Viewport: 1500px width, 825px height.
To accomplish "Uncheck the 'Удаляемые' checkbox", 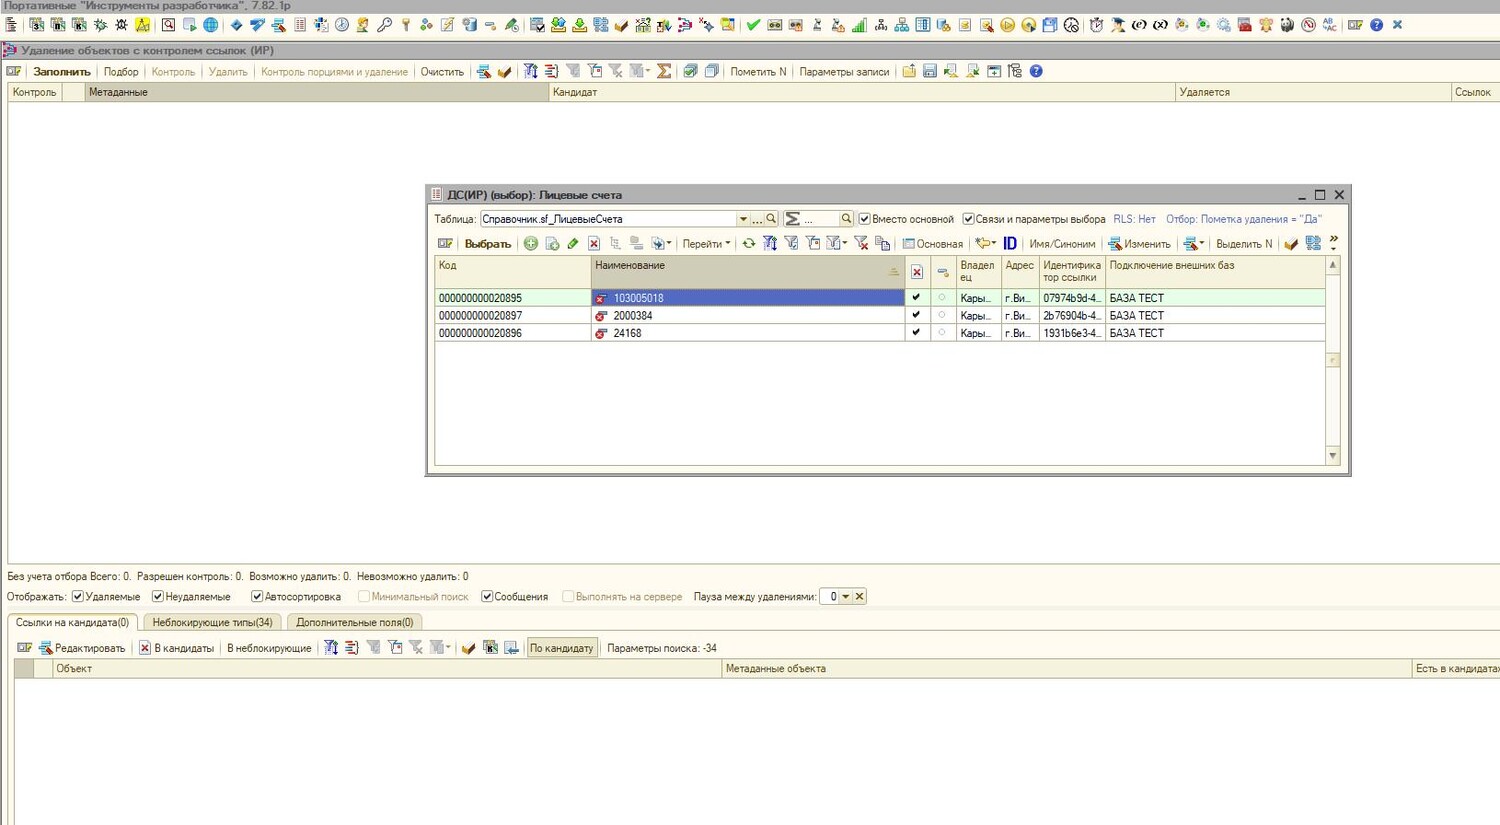I will pos(78,597).
